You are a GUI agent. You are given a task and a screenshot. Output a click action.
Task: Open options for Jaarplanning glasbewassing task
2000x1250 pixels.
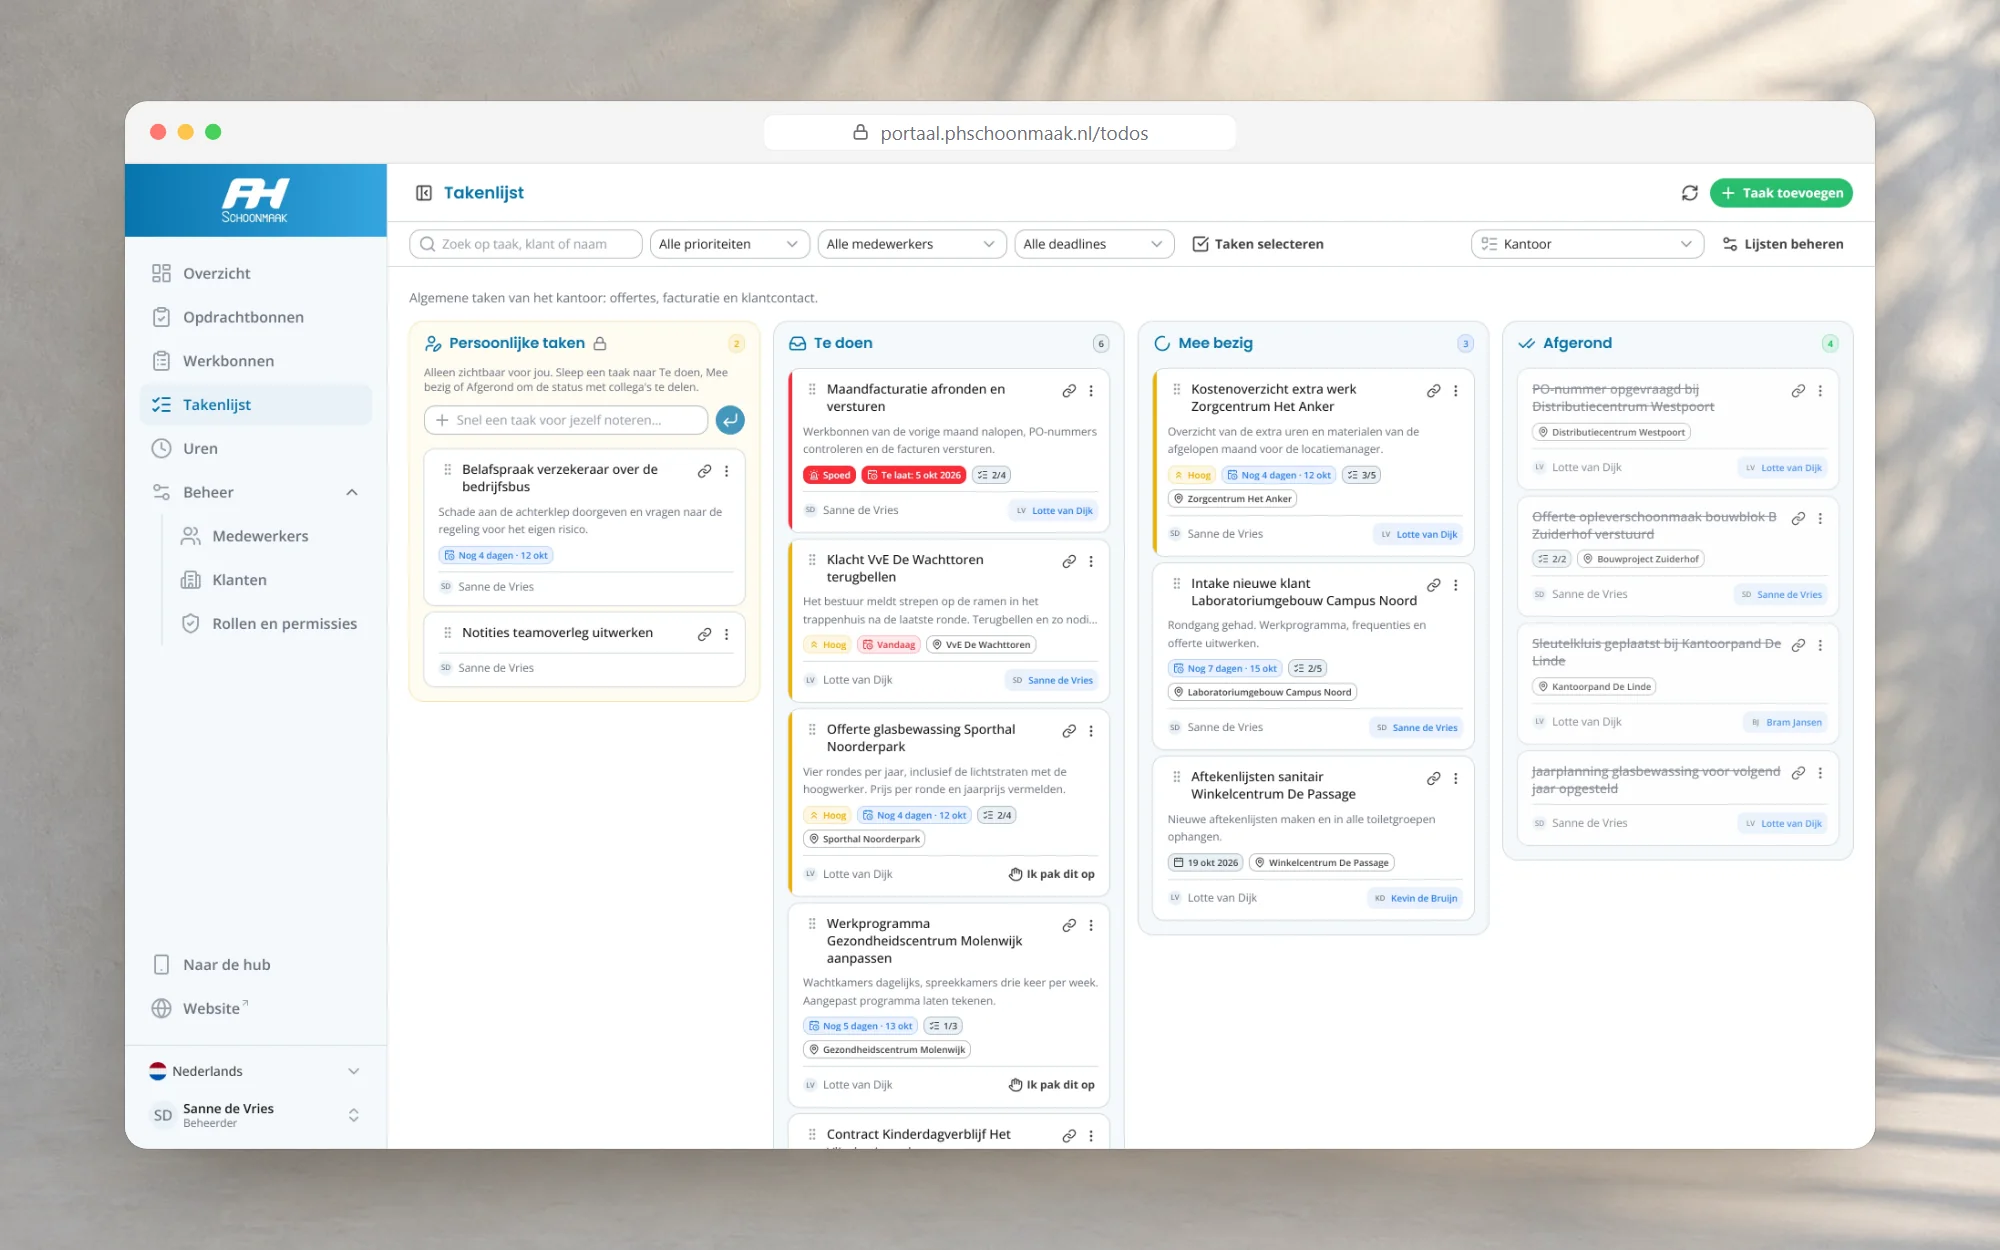click(1820, 773)
